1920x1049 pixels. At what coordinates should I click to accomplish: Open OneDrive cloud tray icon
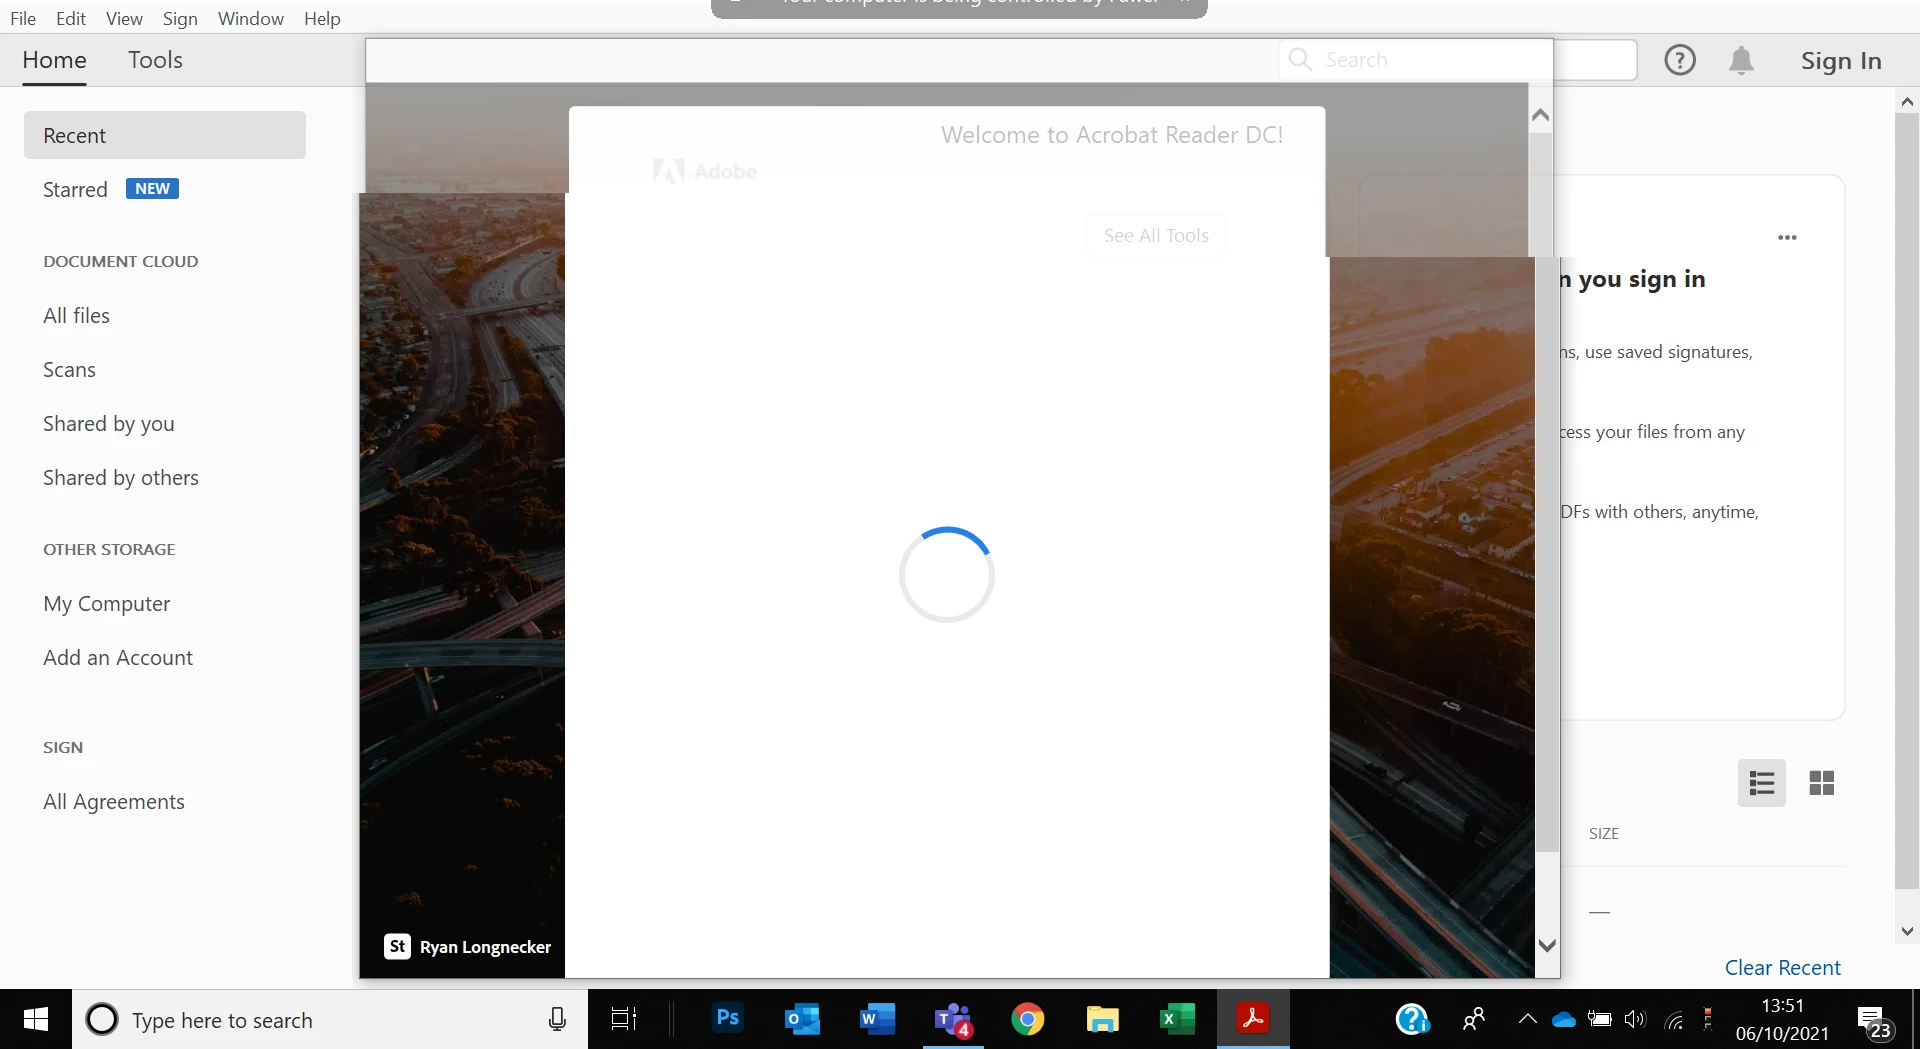pos(1564,1019)
